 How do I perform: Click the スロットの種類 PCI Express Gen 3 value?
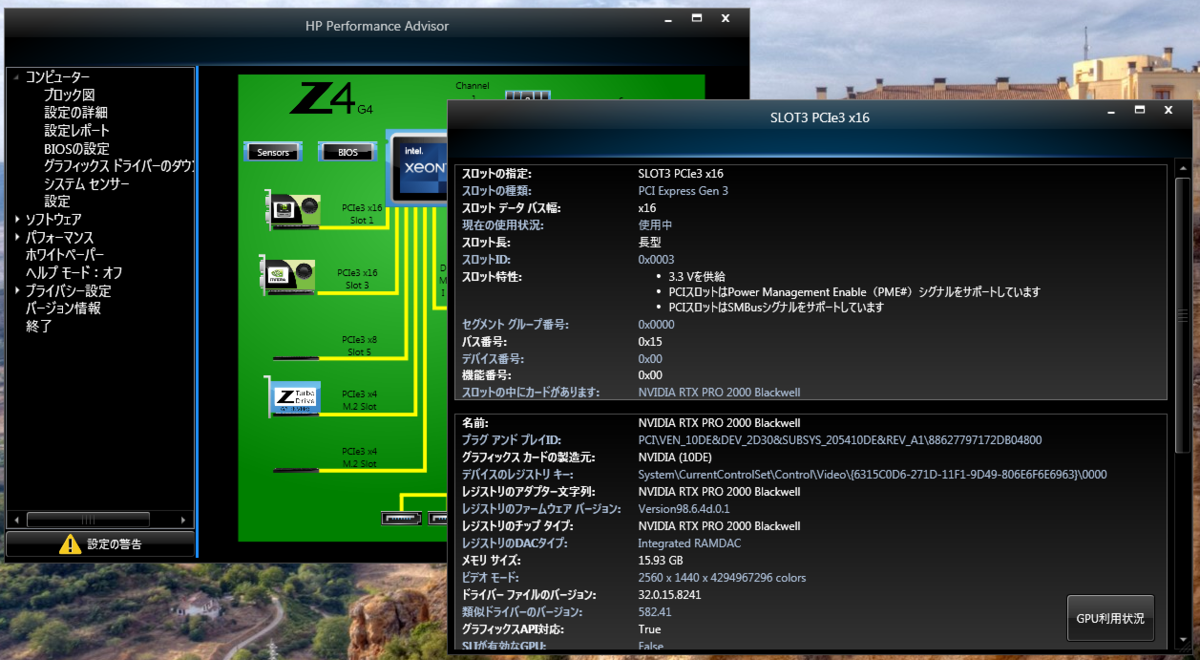point(683,191)
